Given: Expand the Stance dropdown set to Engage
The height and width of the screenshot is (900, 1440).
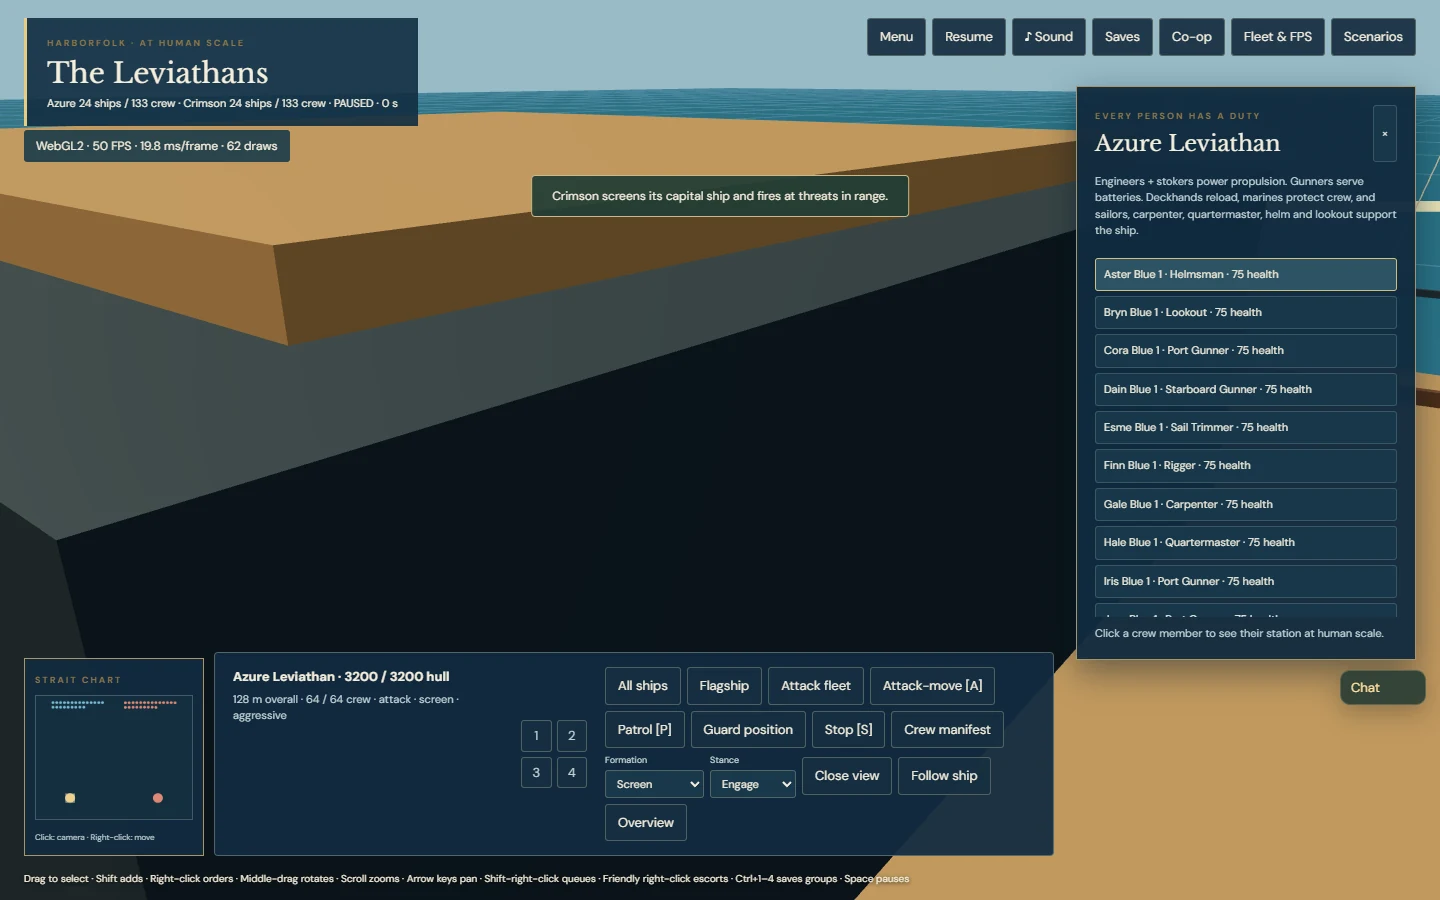Looking at the screenshot, I should click(x=753, y=784).
